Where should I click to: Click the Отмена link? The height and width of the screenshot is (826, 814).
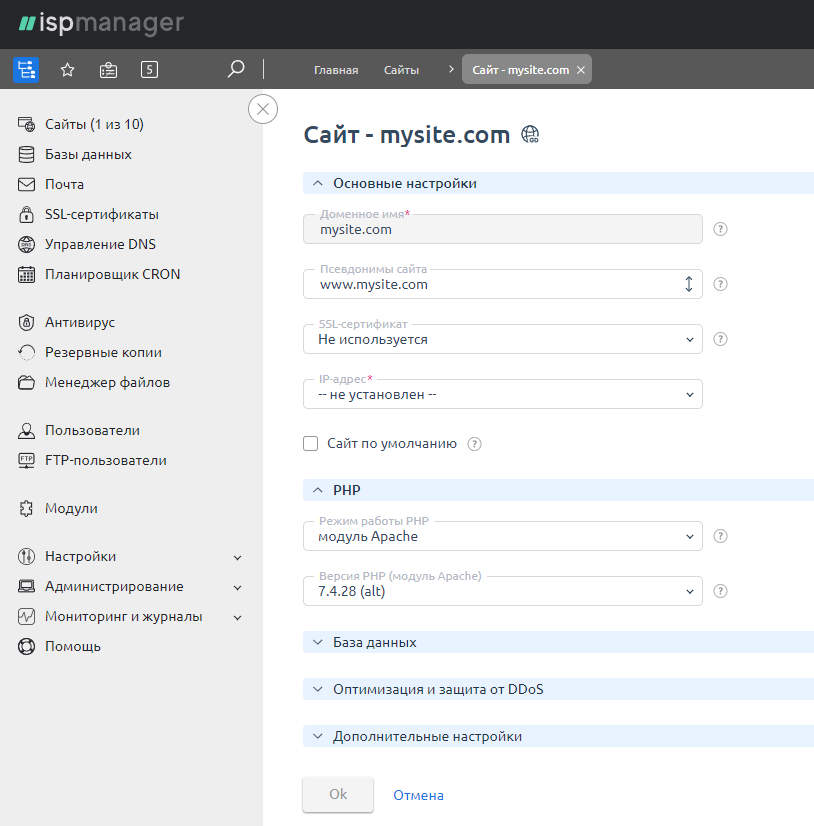(418, 796)
